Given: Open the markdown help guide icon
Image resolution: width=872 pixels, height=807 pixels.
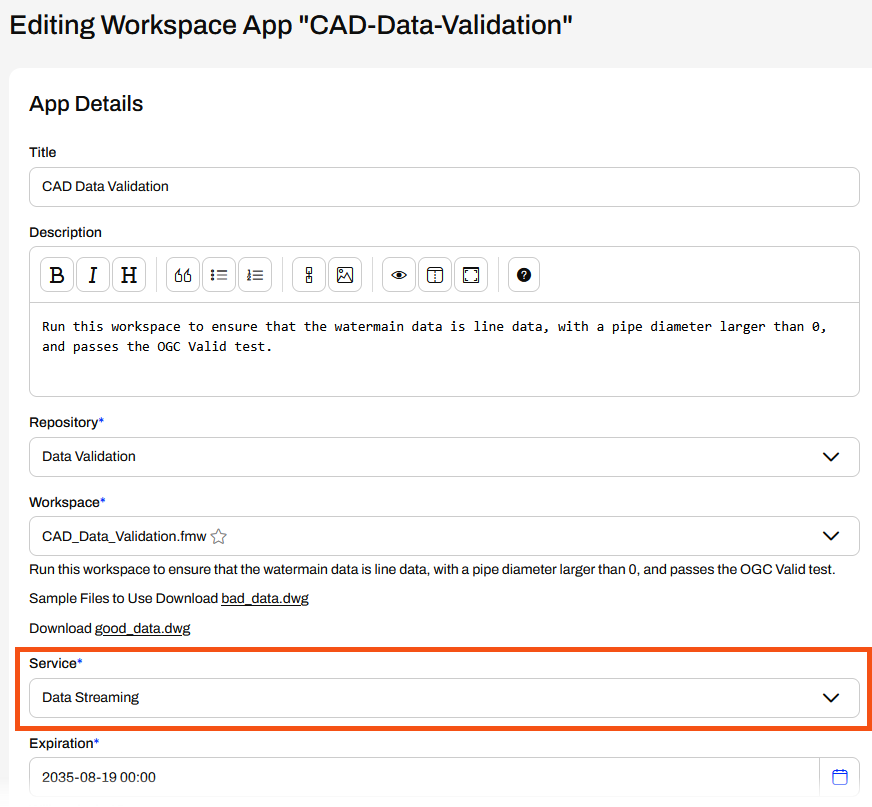Looking at the screenshot, I should click(x=524, y=275).
